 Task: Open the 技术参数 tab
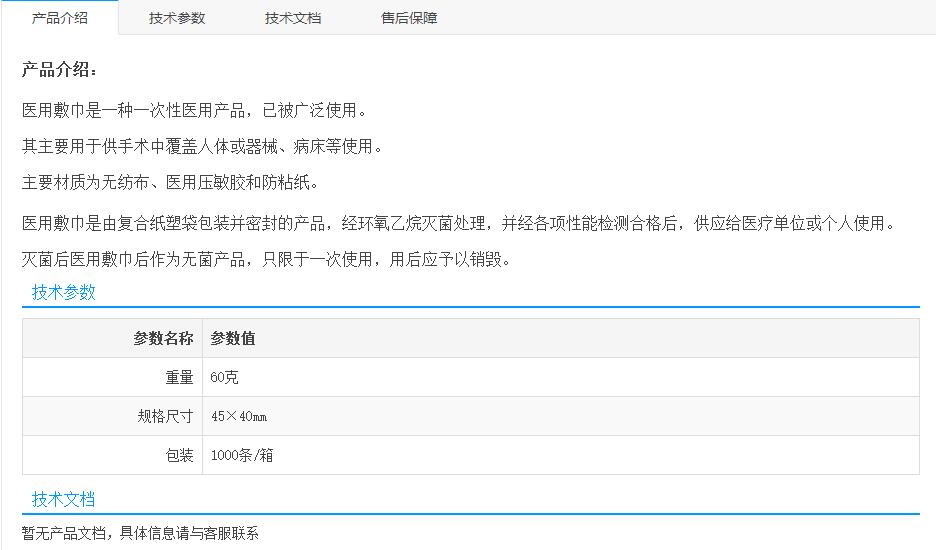tap(177, 18)
